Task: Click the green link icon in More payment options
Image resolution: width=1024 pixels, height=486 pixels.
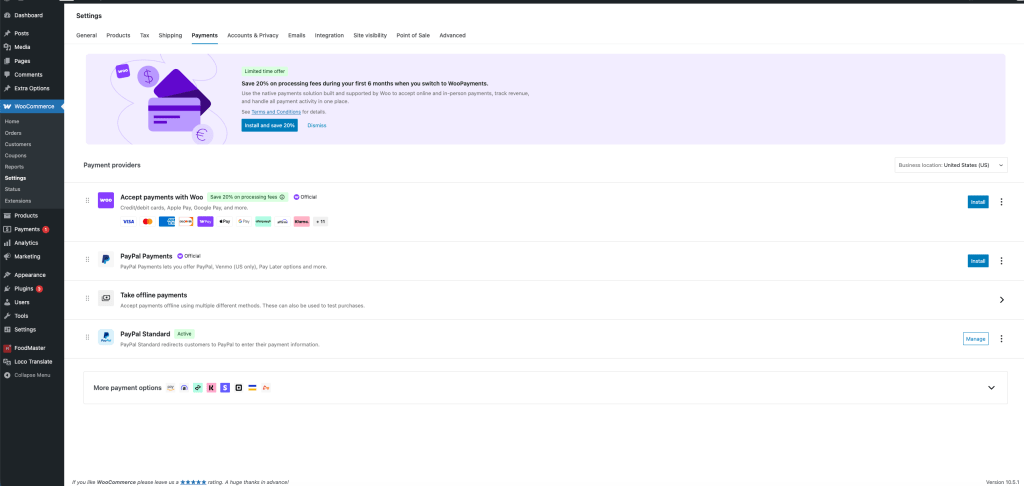Action: pos(198,387)
